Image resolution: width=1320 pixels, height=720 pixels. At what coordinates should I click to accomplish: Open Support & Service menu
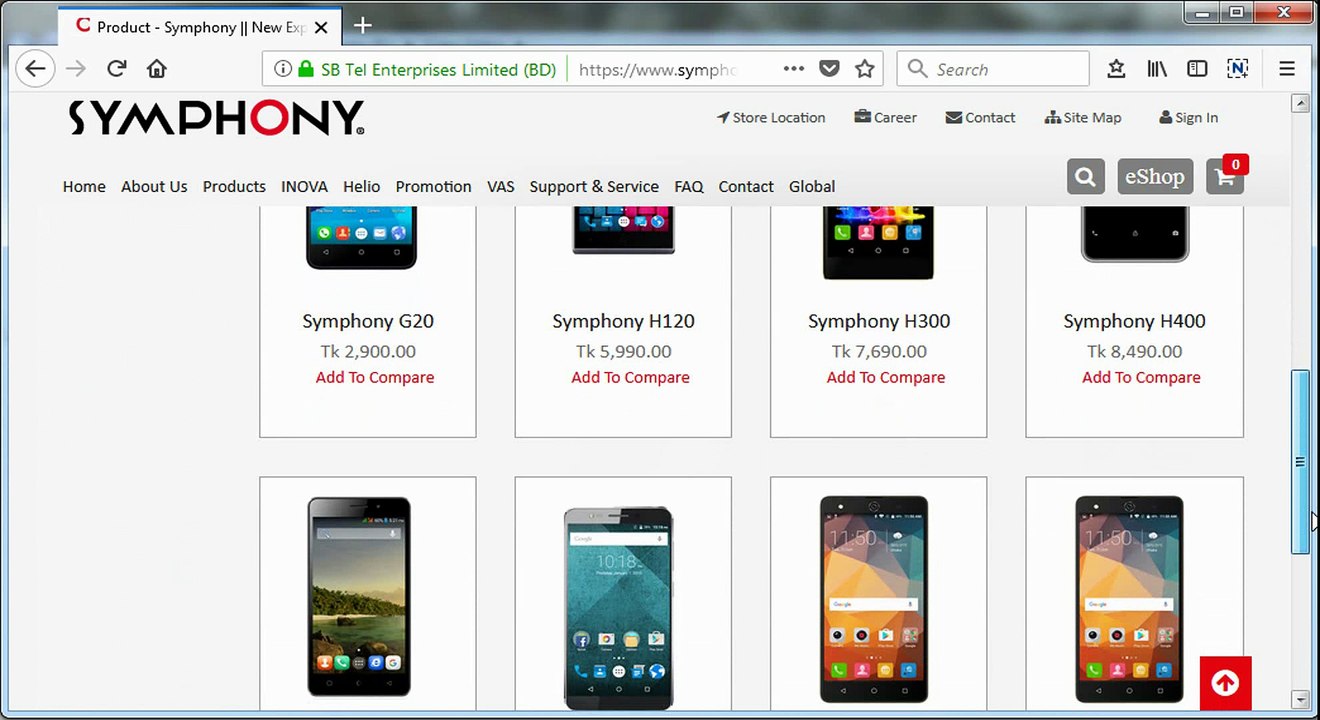coord(594,187)
